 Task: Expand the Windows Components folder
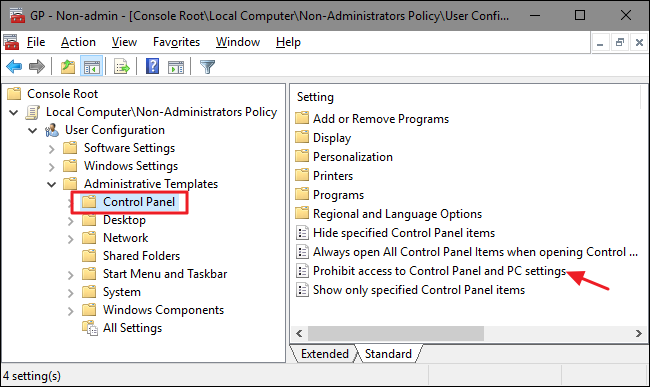[x=70, y=310]
